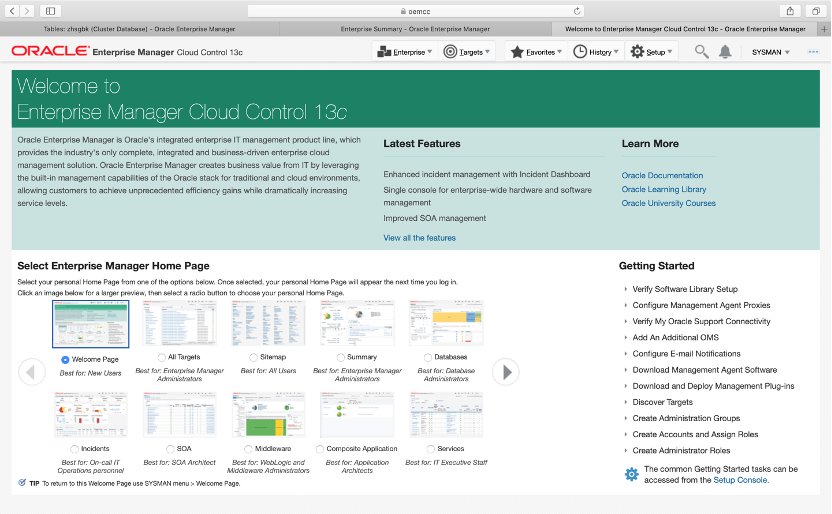Reload page with refresh icon

(x=577, y=11)
